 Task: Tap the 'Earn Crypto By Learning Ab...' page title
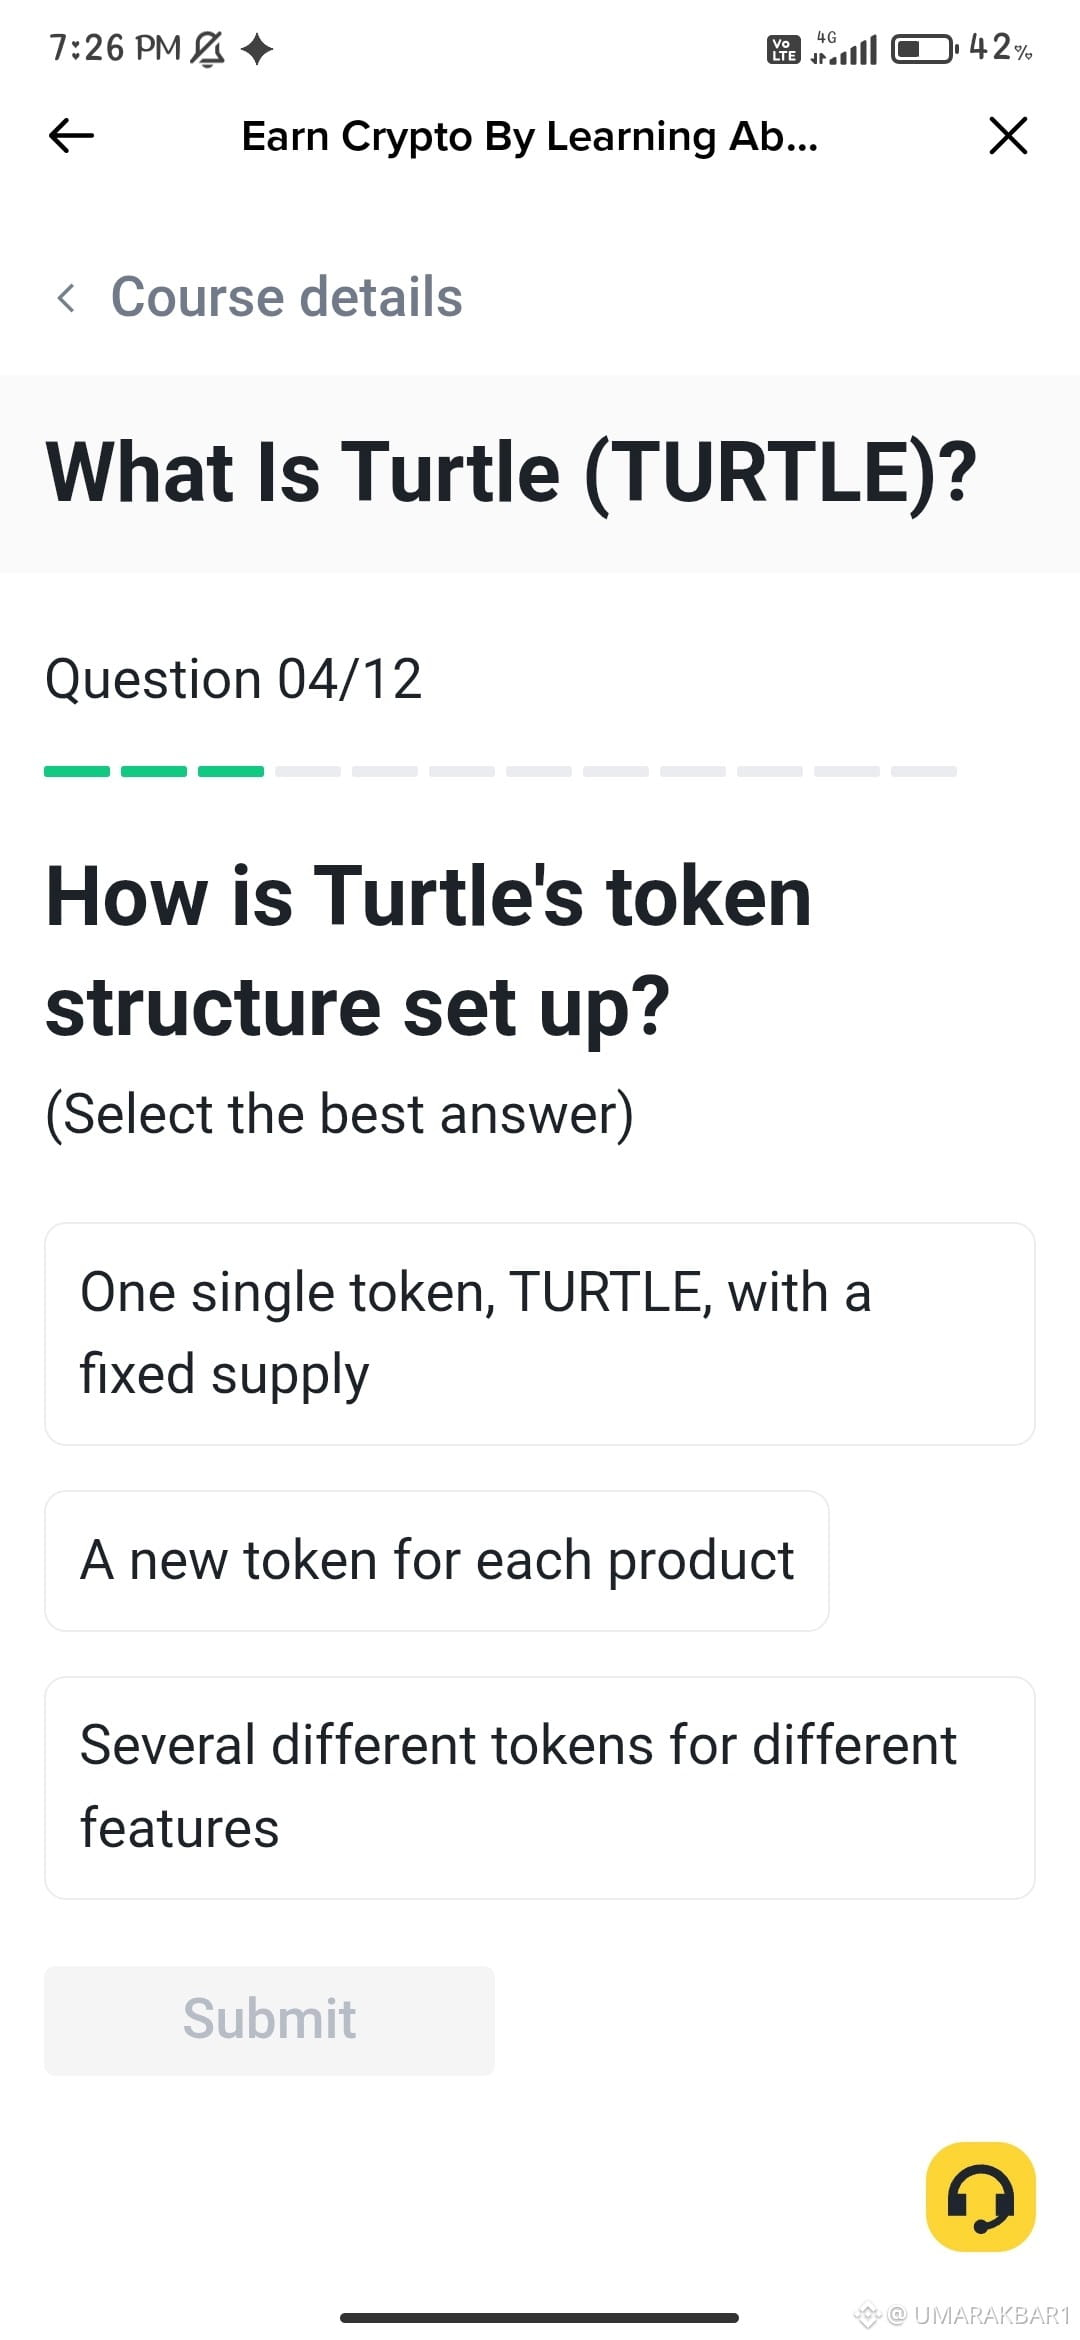[530, 137]
